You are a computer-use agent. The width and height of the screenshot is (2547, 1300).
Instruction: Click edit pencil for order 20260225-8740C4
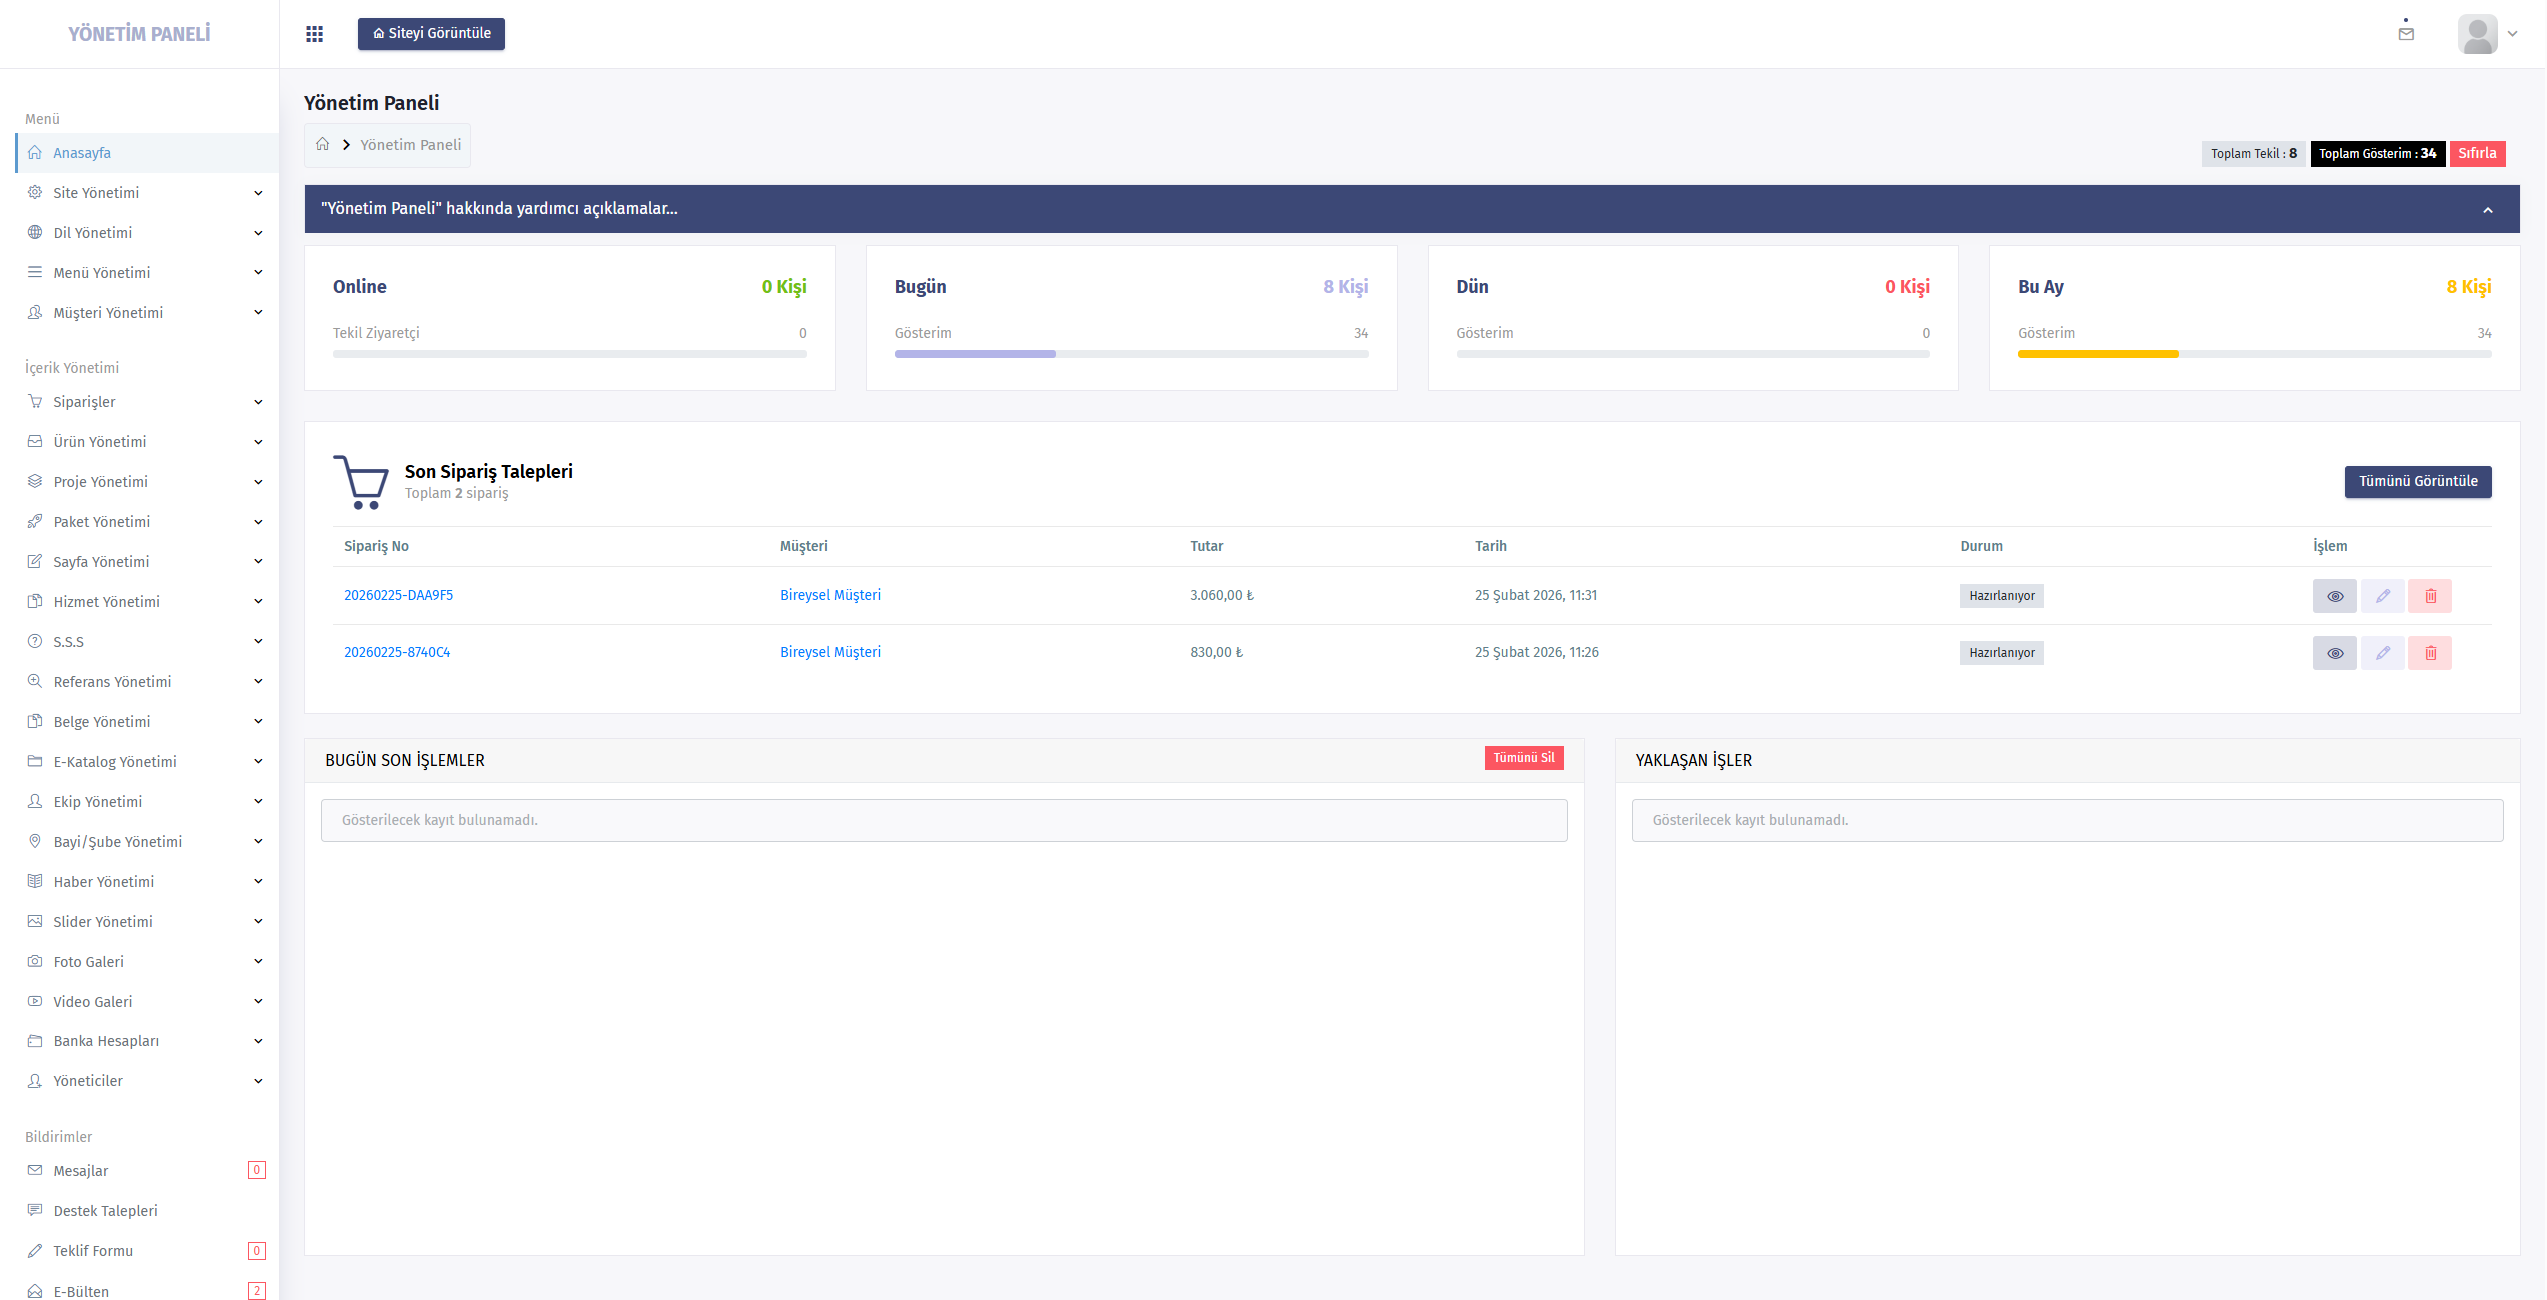(x=2382, y=653)
